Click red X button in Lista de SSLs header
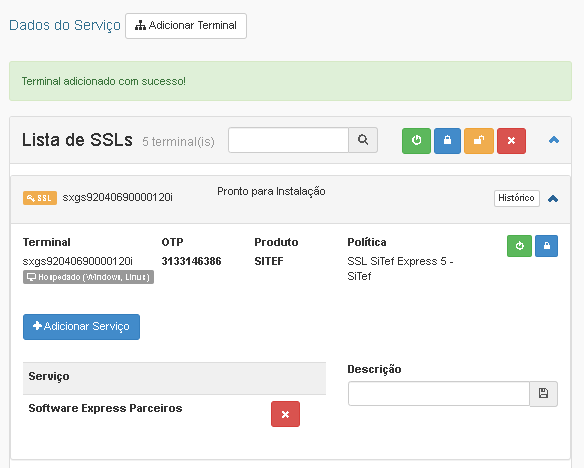584x468 pixels. click(511, 141)
